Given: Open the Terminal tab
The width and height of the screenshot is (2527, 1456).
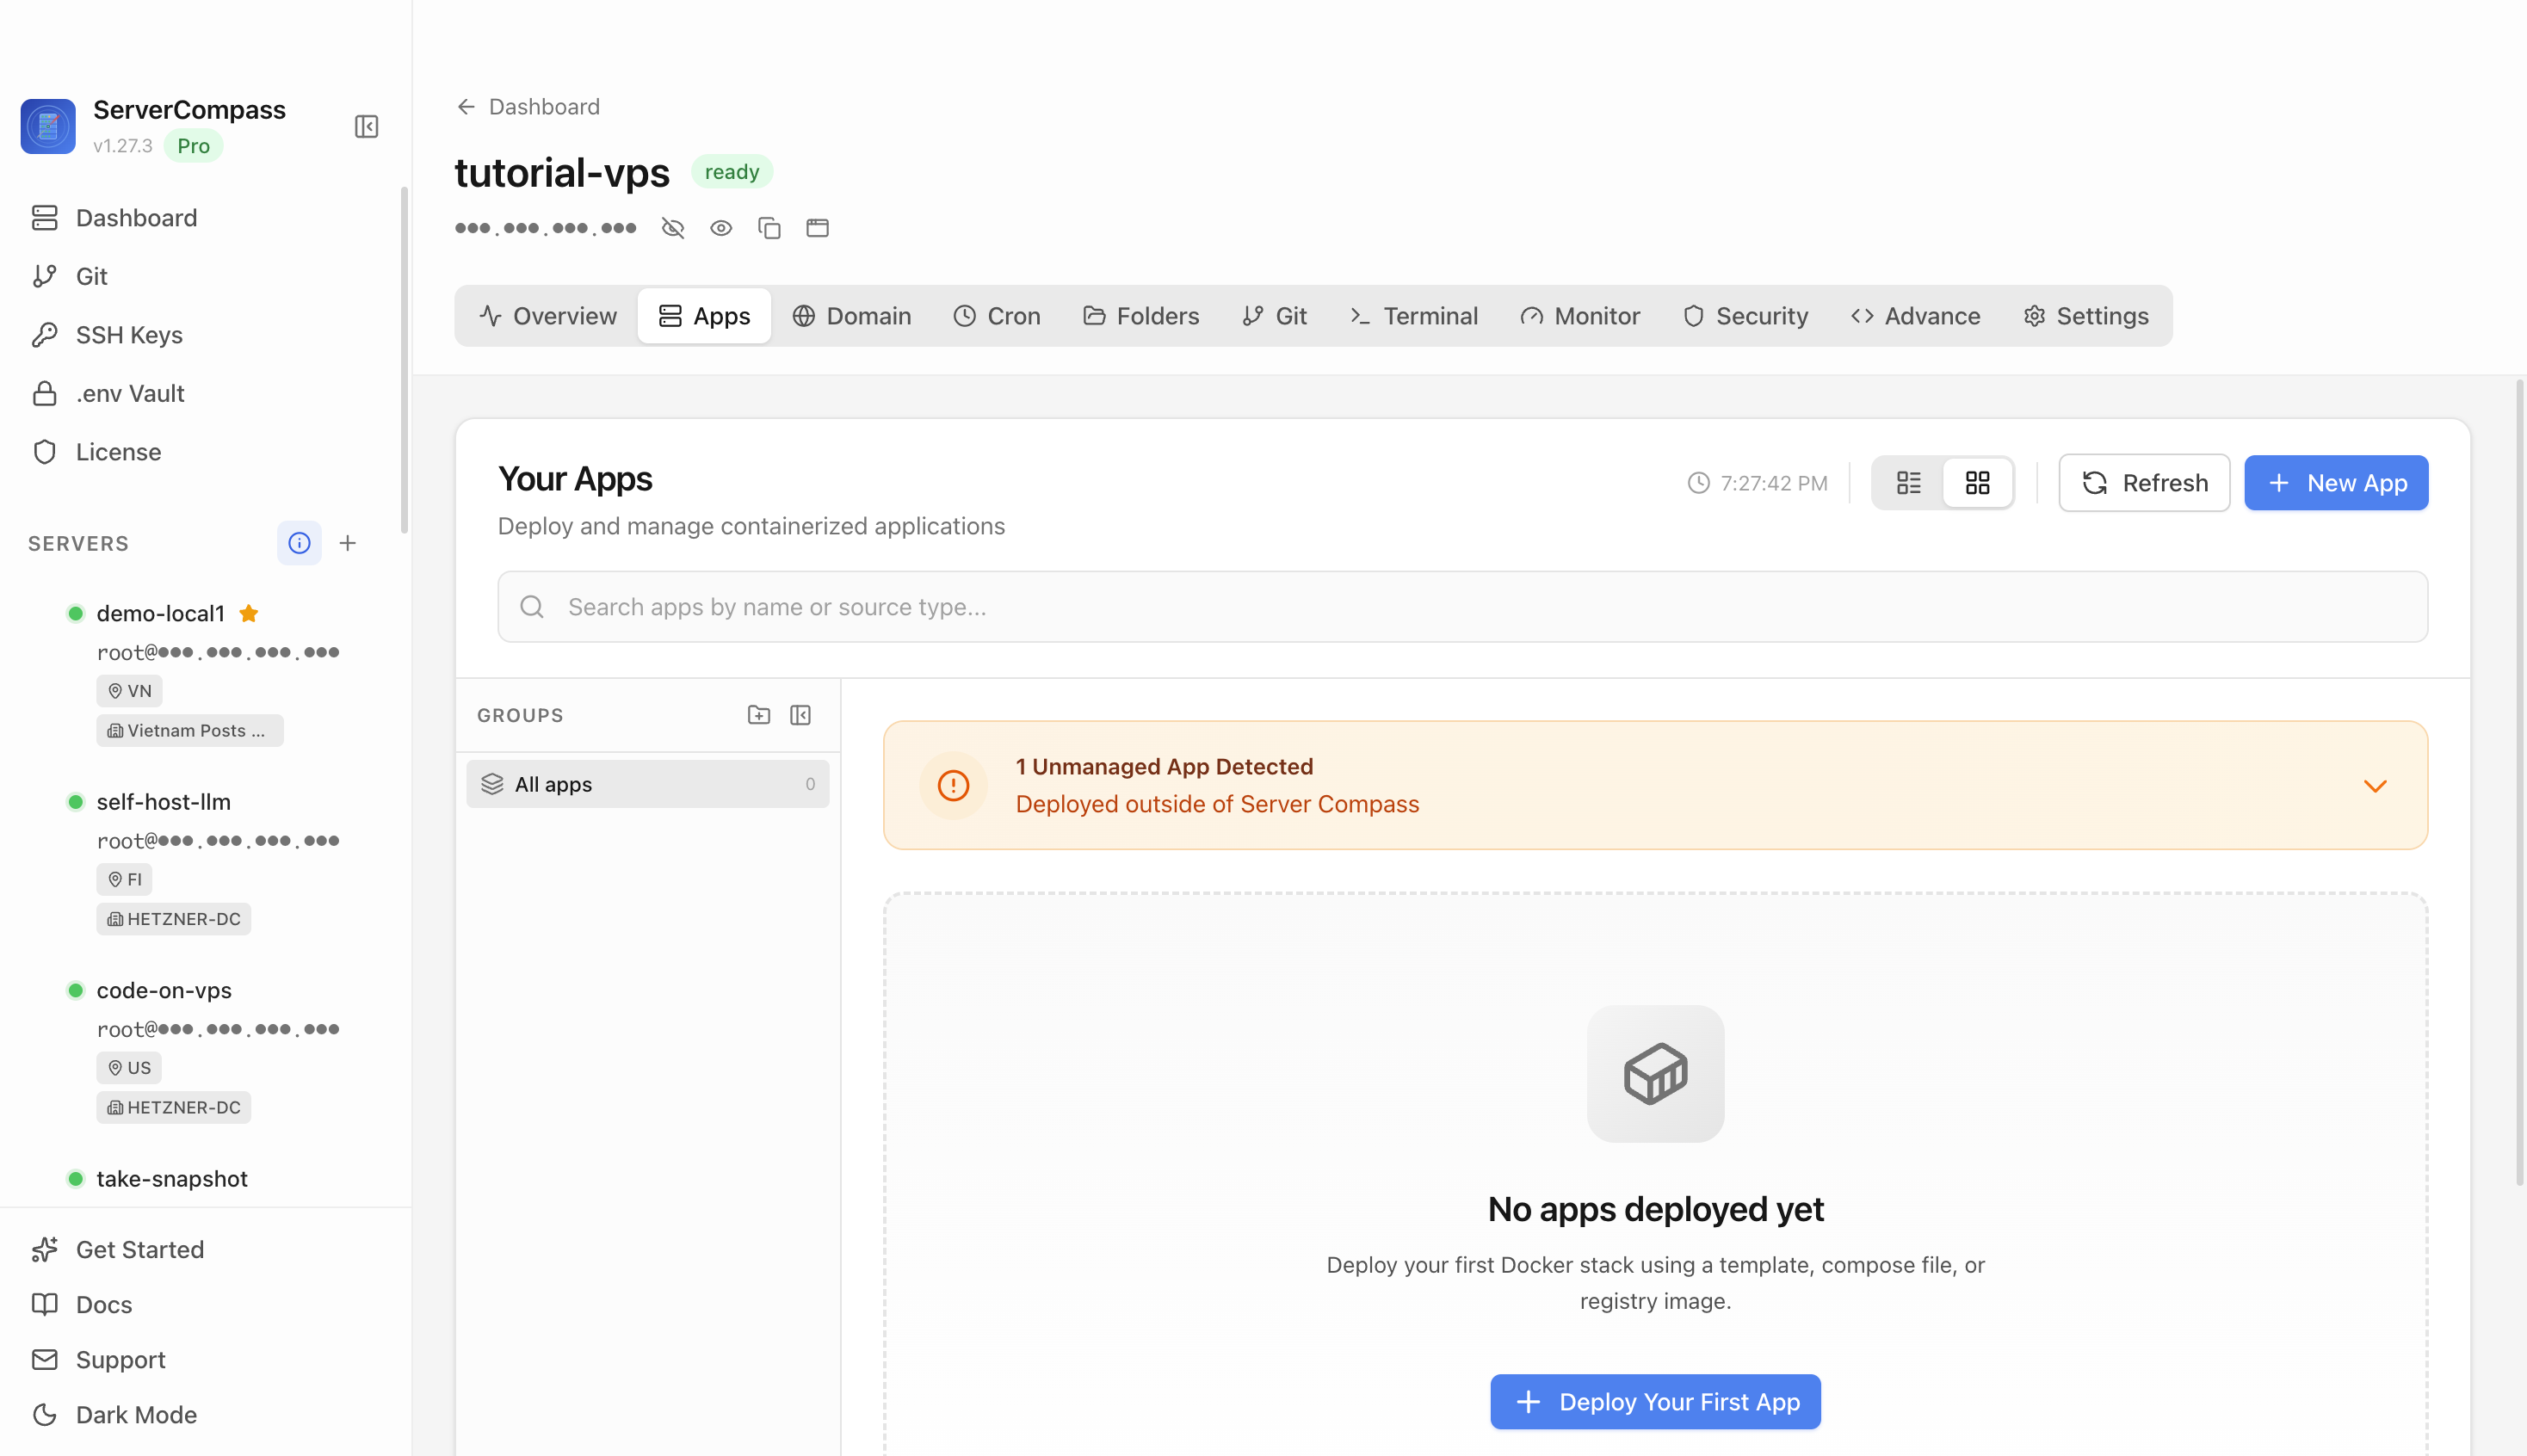Looking at the screenshot, I should (1413, 316).
